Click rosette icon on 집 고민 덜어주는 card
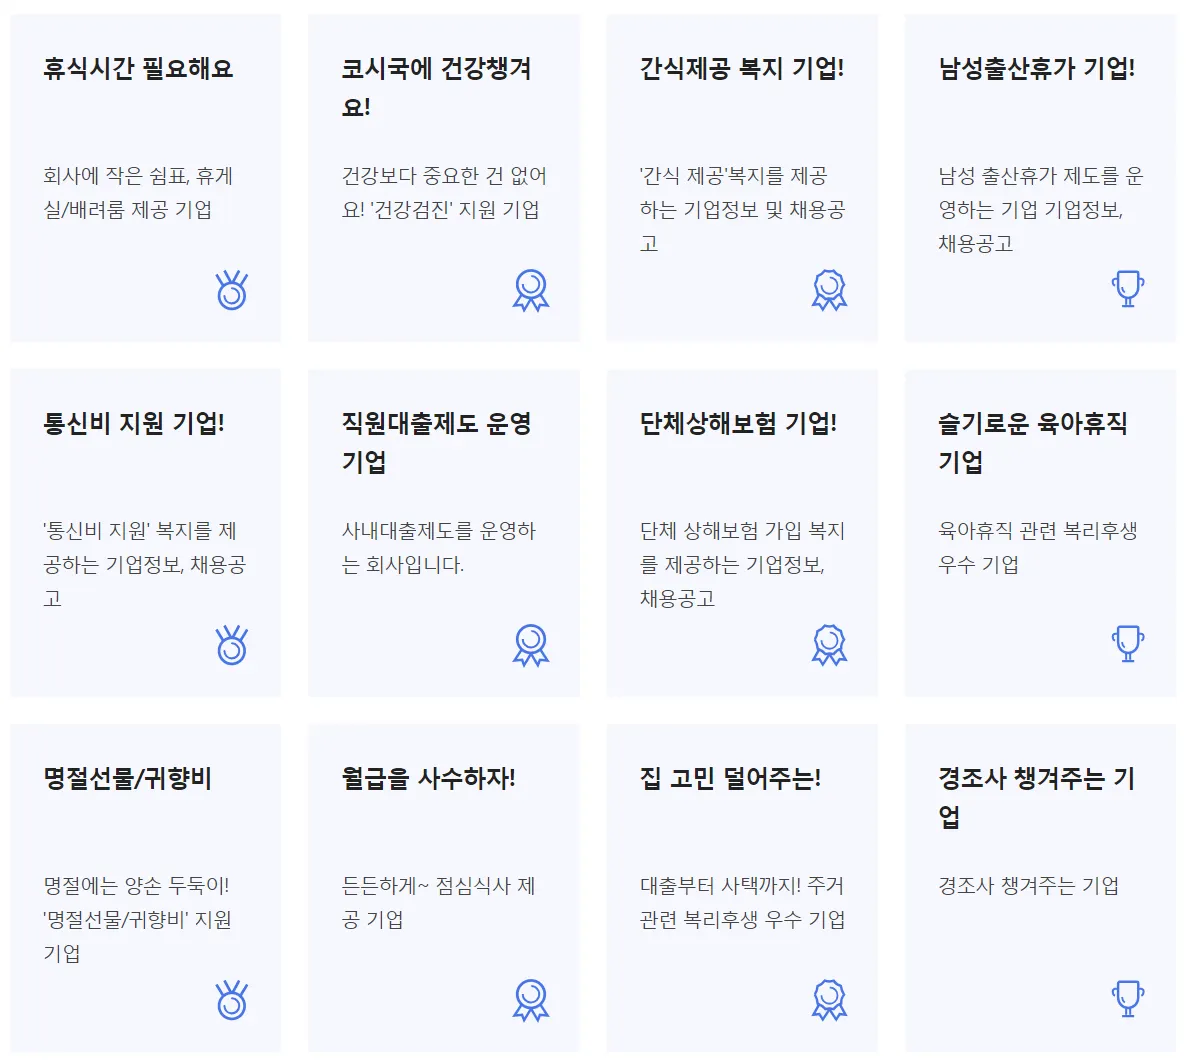Image resolution: width=1186 pixels, height=1061 pixels. pos(829,1000)
